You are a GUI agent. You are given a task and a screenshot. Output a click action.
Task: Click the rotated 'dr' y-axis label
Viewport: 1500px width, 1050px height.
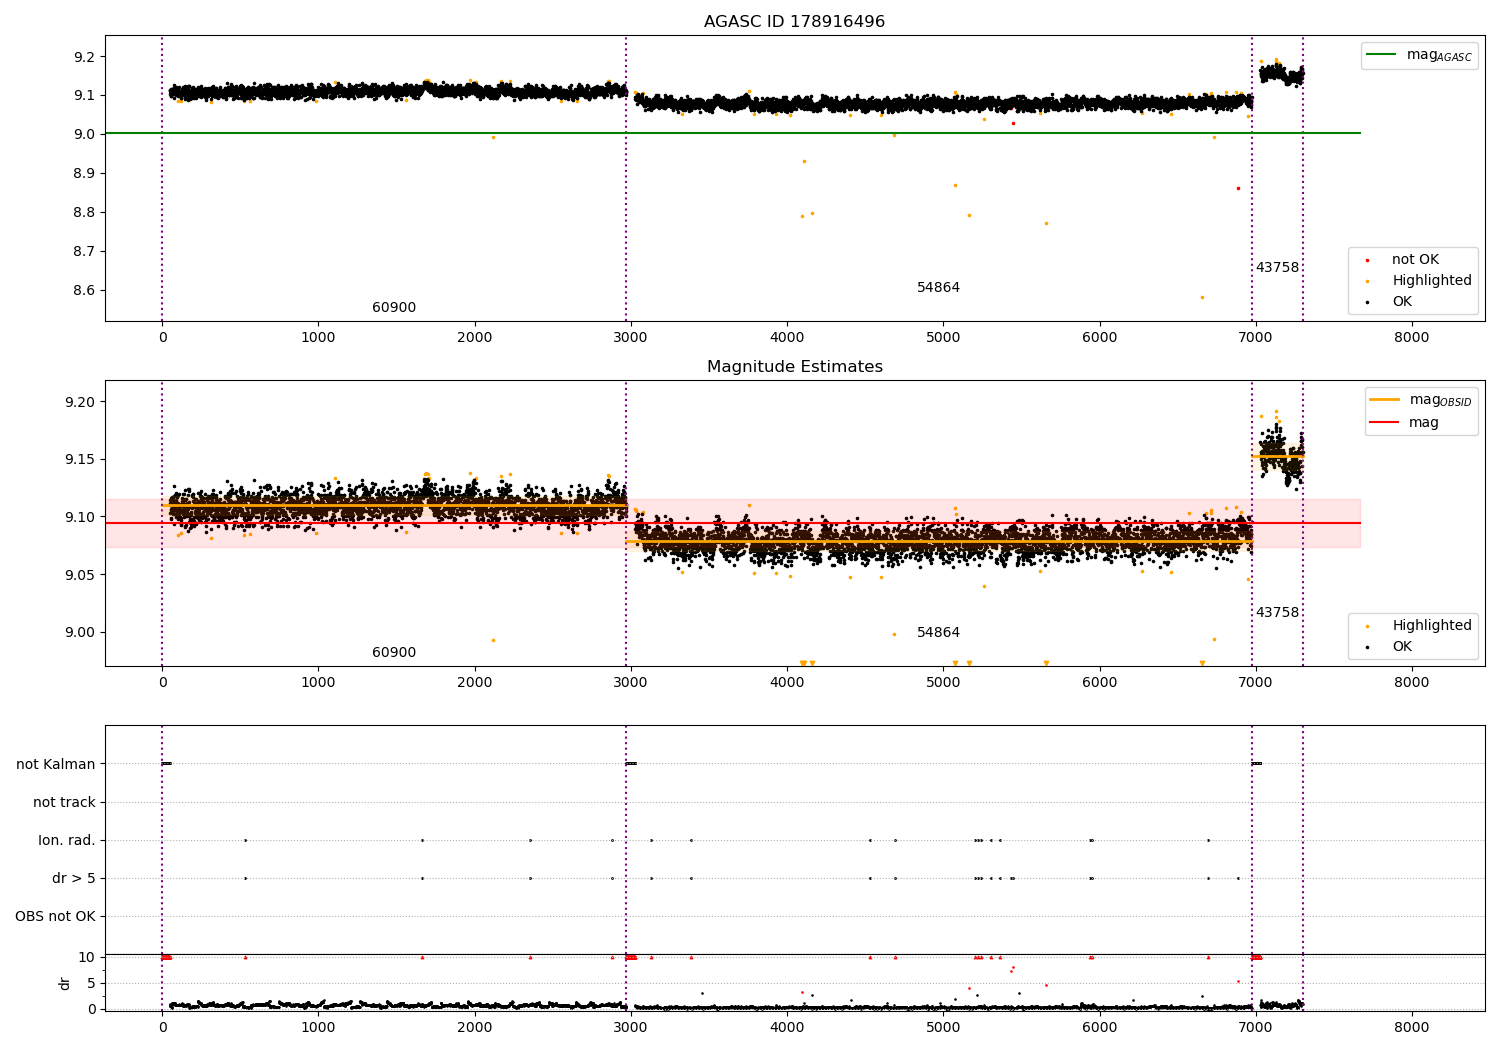65,983
